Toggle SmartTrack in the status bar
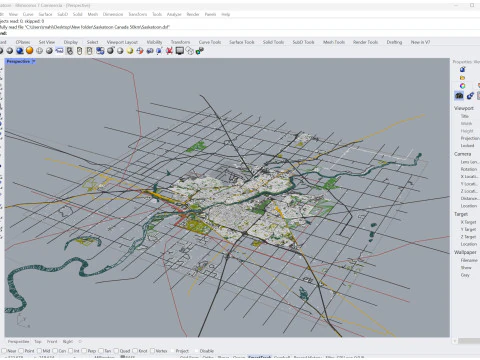The width and height of the screenshot is (480, 360). [x=260, y=358]
